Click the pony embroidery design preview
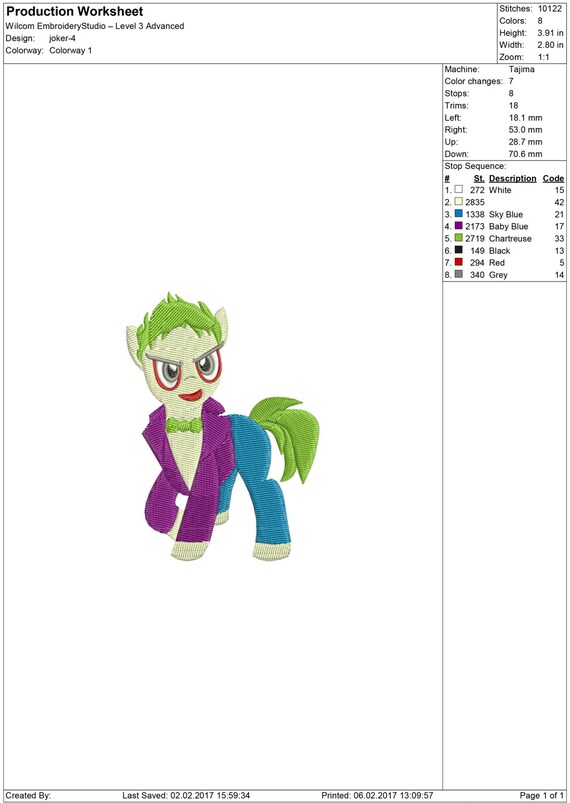The image size is (570, 803). coord(223,426)
